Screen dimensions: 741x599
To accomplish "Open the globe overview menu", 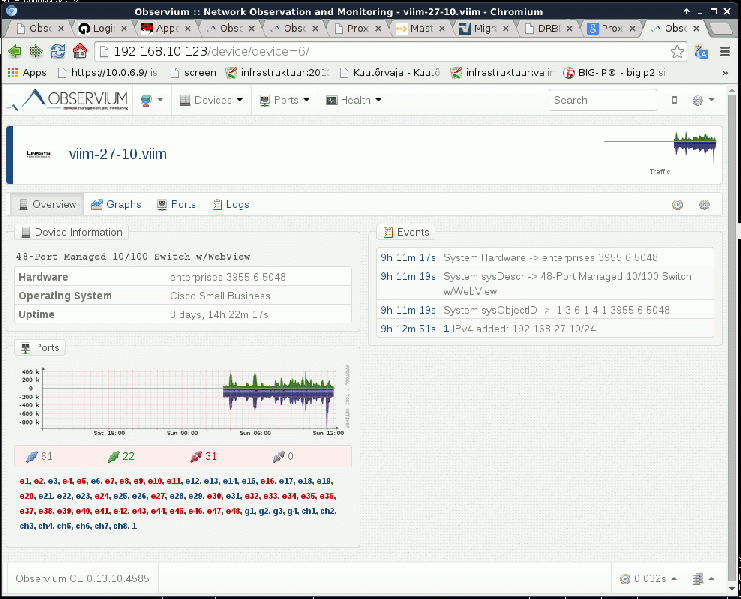I will [151, 100].
